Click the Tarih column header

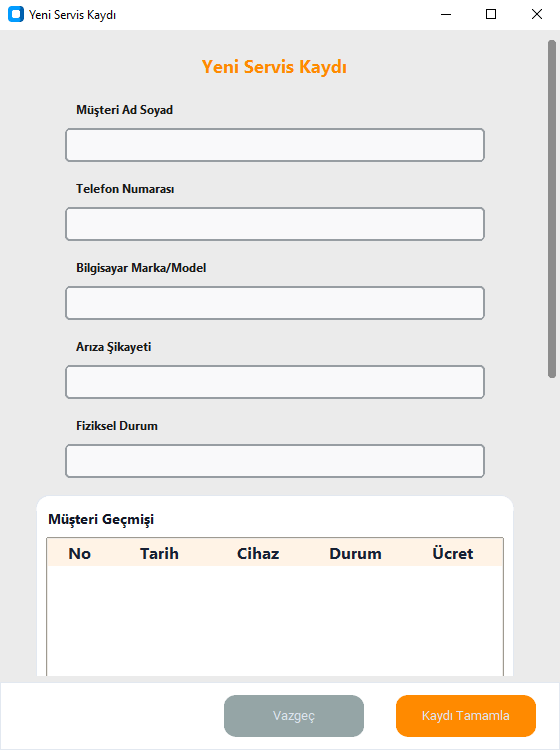(x=159, y=553)
